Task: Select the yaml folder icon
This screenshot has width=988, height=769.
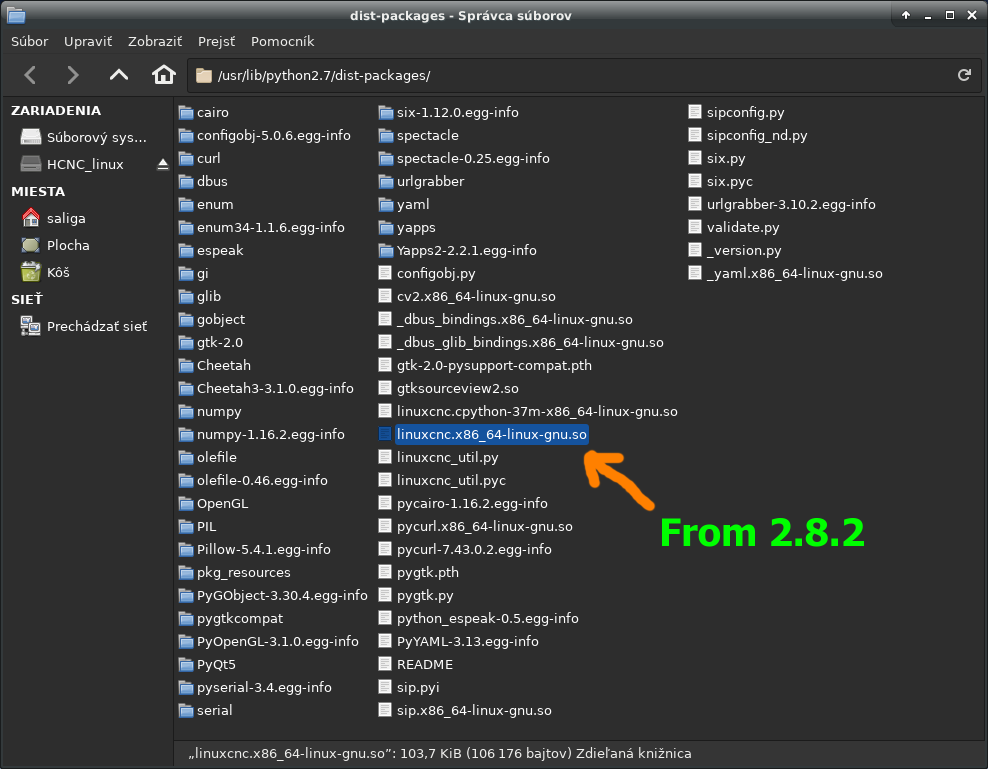Action: pos(386,204)
